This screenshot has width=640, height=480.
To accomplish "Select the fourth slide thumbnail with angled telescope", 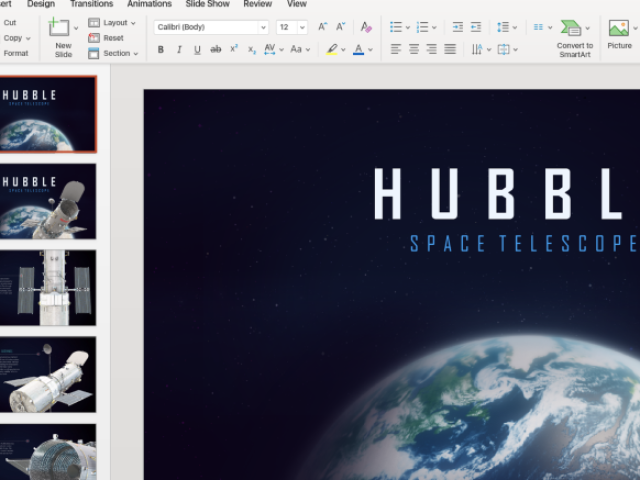I will coord(48,375).
